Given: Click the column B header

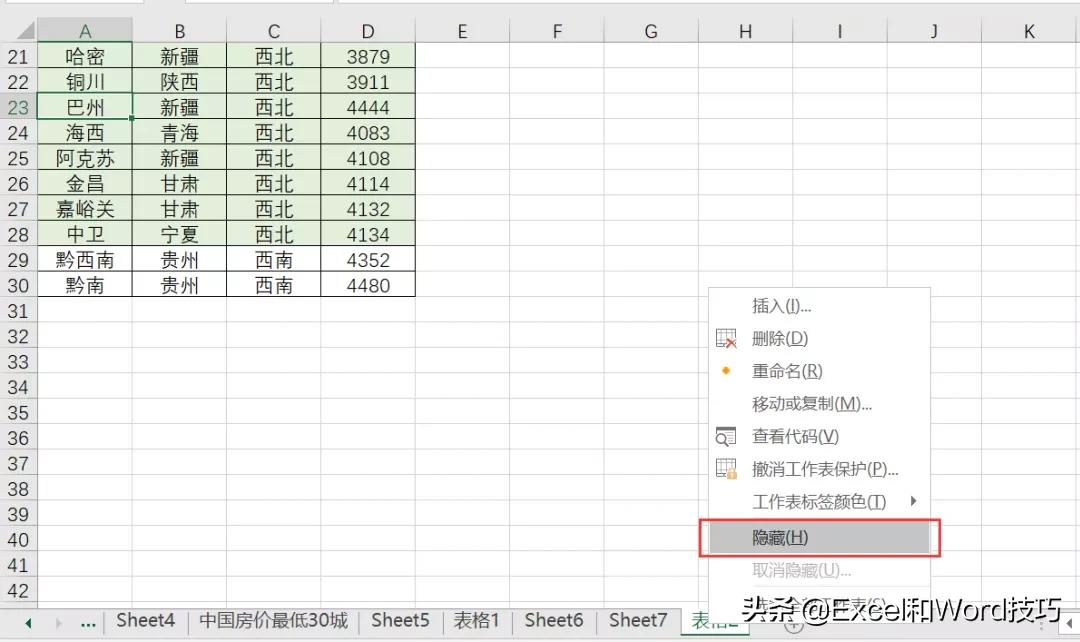Looking at the screenshot, I should tap(179, 29).
